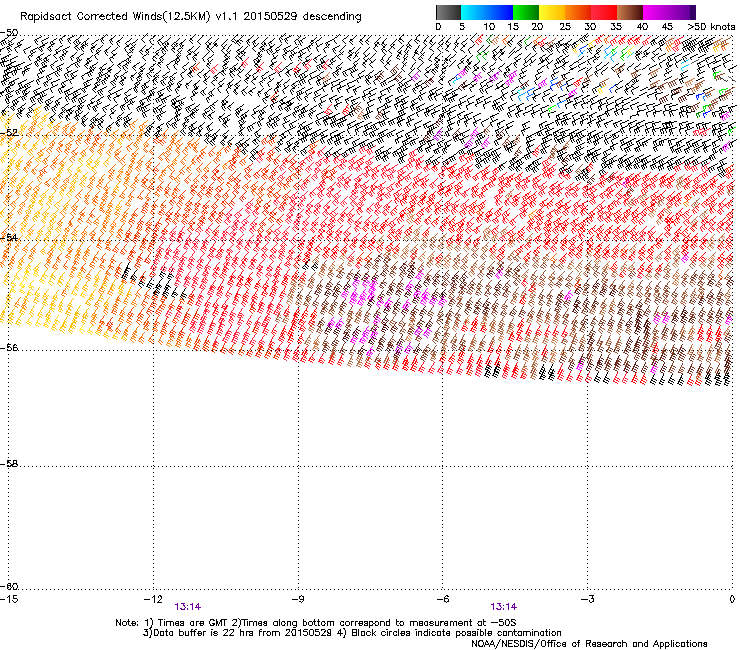Click the "-9" longitude axis label
This screenshot has width=740, height=650.
pos(298,599)
